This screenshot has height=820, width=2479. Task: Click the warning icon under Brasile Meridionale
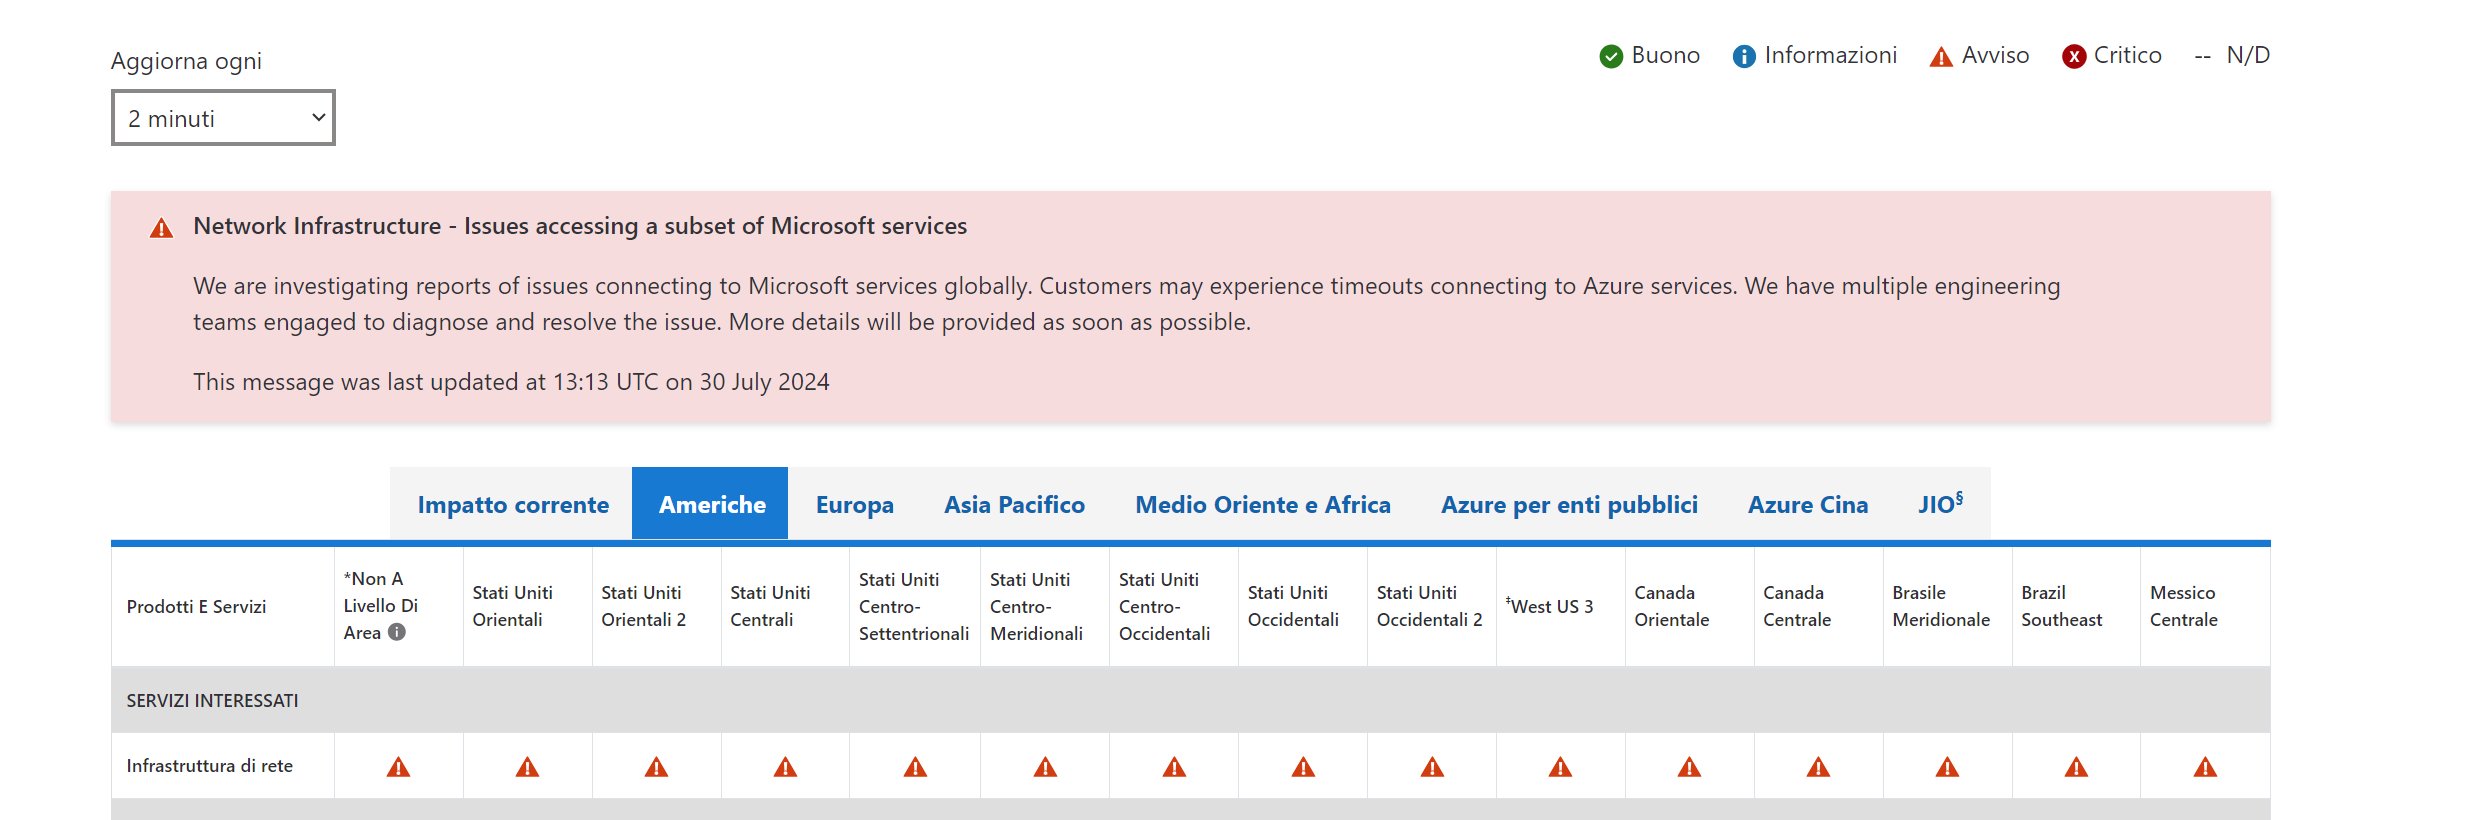tap(1947, 767)
